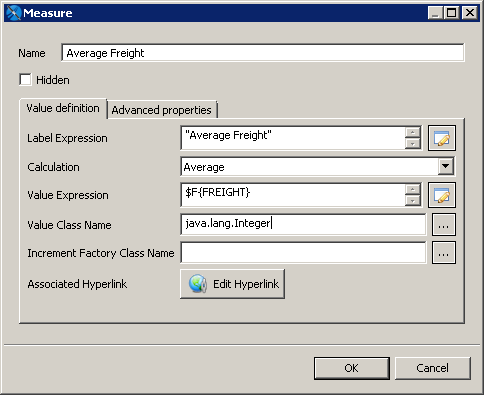Switch to Advanced properties tab
Viewport: 484px width, 395px height.
[x=162, y=110]
